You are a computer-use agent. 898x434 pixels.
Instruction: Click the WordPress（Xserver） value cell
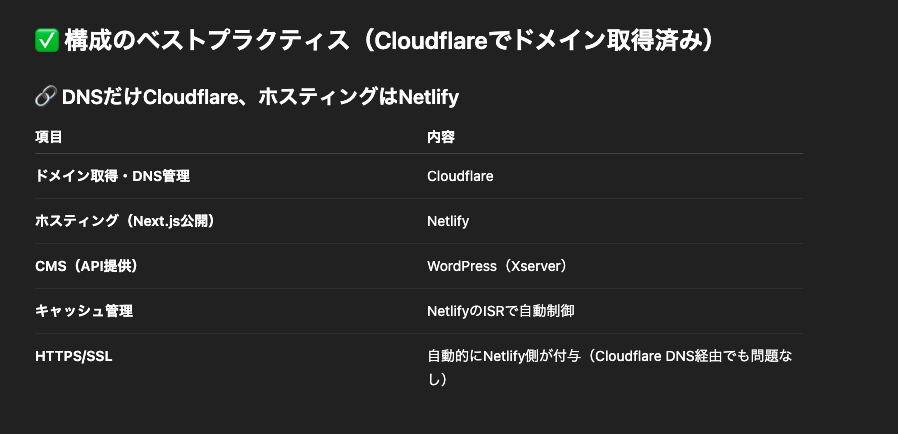click(x=497, y=266)
